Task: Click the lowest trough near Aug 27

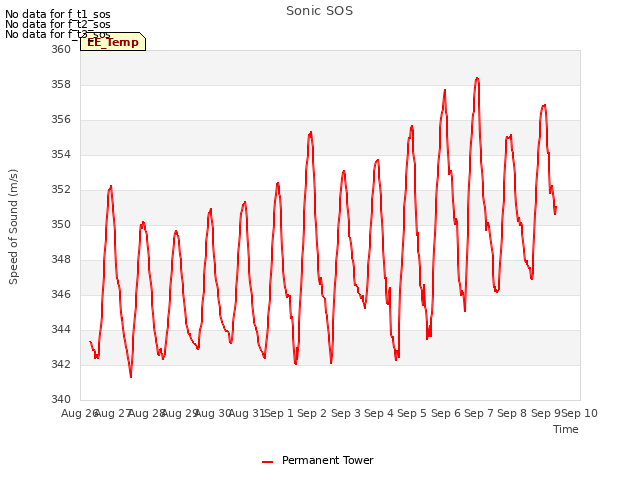Action: pyautogui.click(x=131, y=376)
